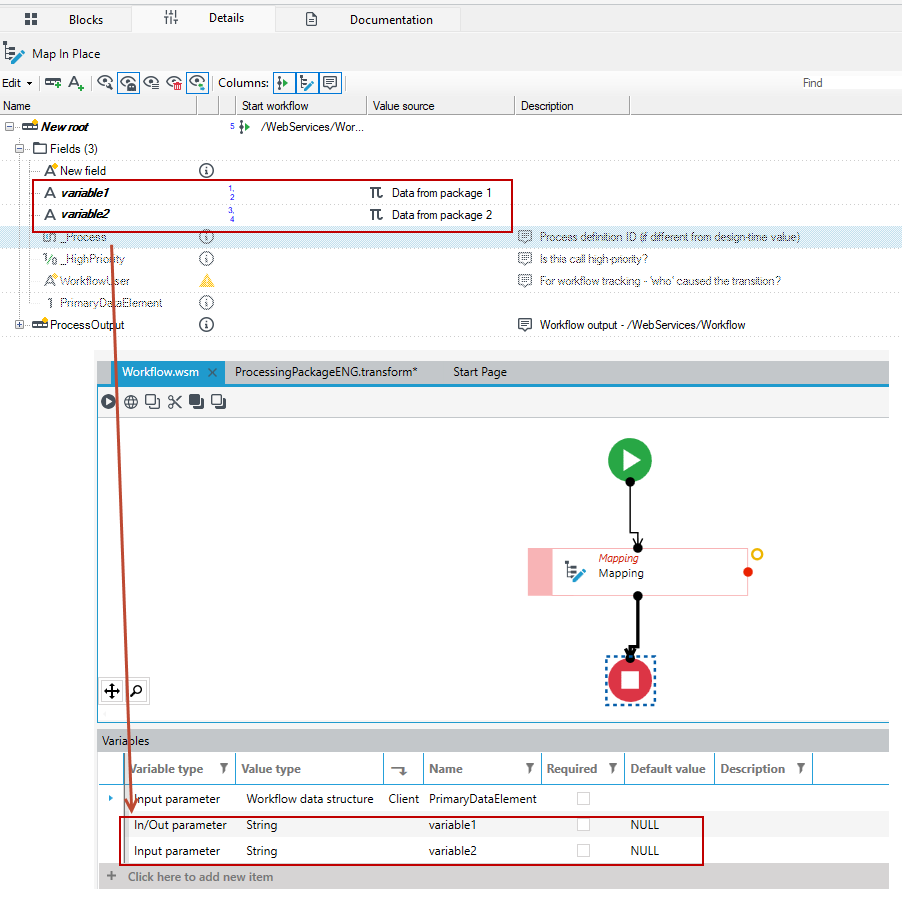This screenshot has height=897, width=902.
Task: Click the globe icon in workflow toolbar
Action: click(x=131, y=402)
